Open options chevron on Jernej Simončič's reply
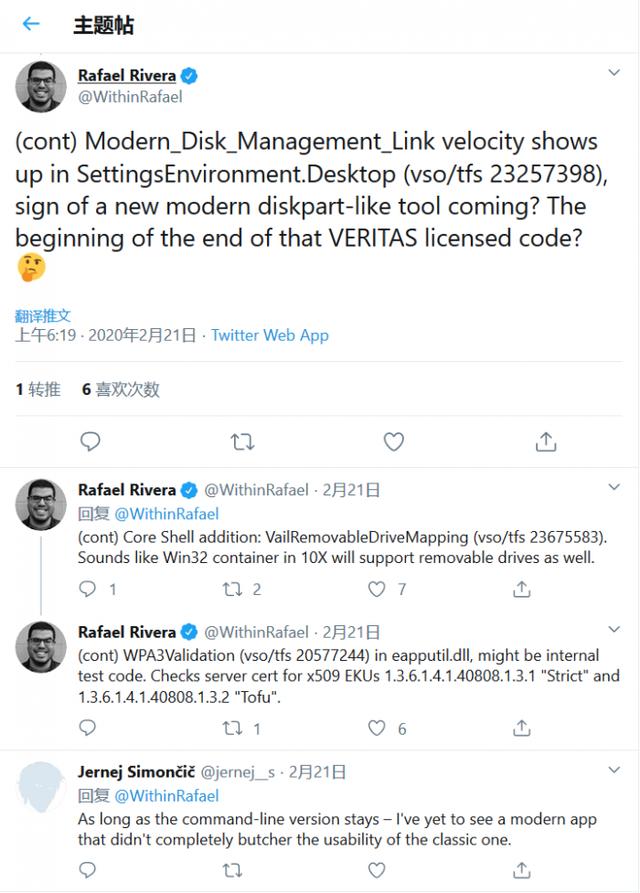640x893 pixels. click(x=614, y=770)
